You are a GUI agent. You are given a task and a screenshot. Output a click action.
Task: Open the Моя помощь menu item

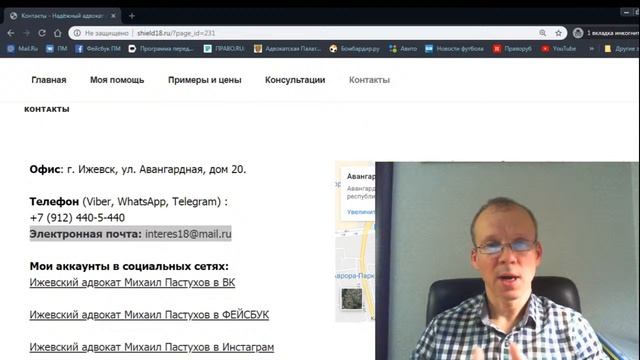117,80
